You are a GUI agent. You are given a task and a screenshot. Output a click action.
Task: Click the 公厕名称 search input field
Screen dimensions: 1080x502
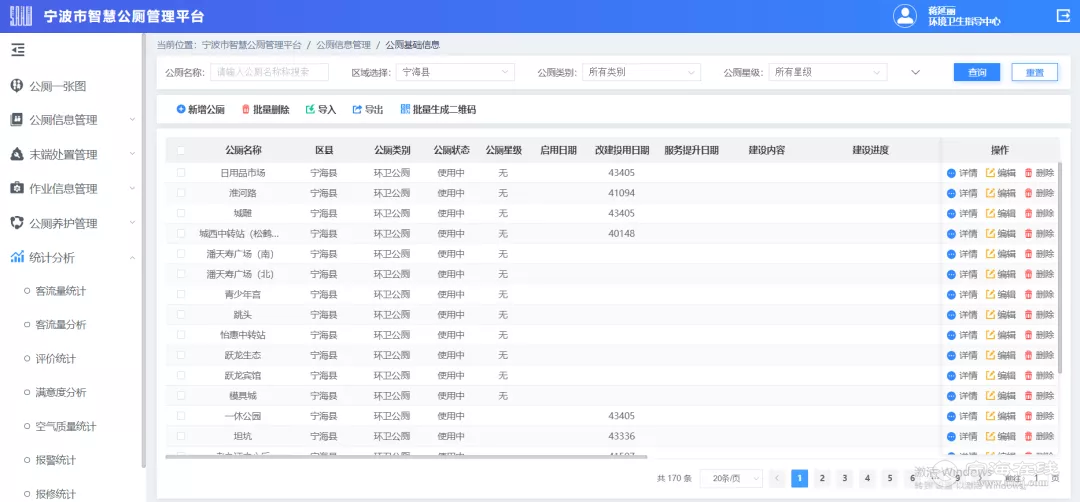point(269,72)
